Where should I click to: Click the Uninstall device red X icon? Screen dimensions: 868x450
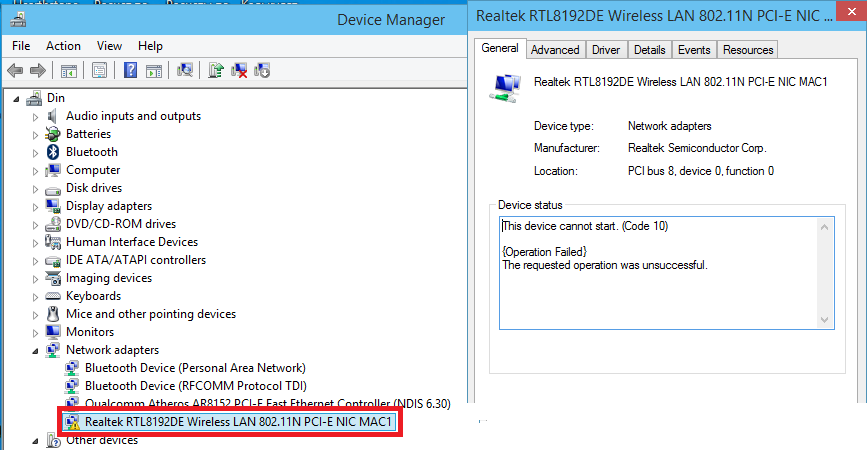(239, 70)
